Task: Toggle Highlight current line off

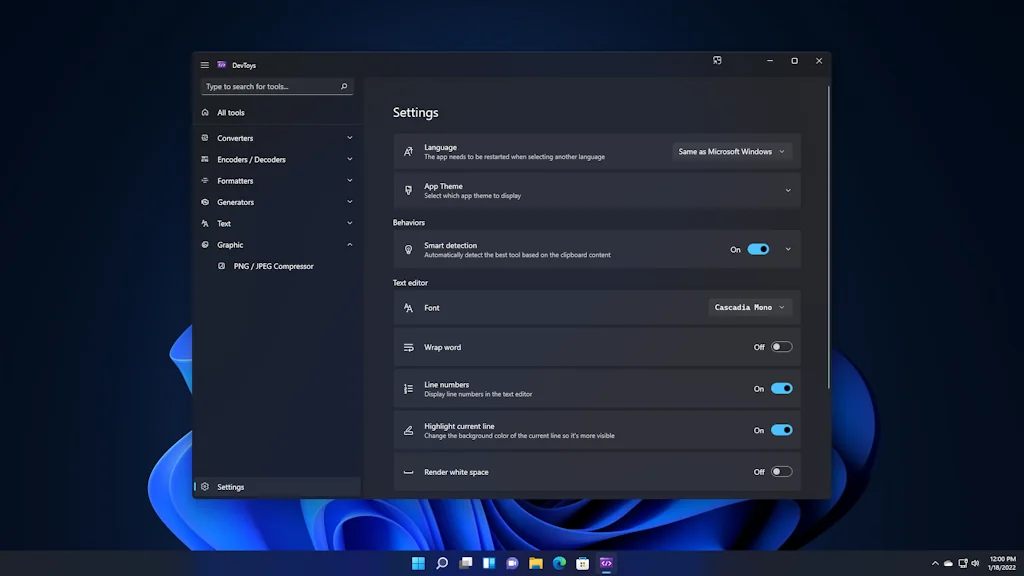Action: tap(781, 430)
